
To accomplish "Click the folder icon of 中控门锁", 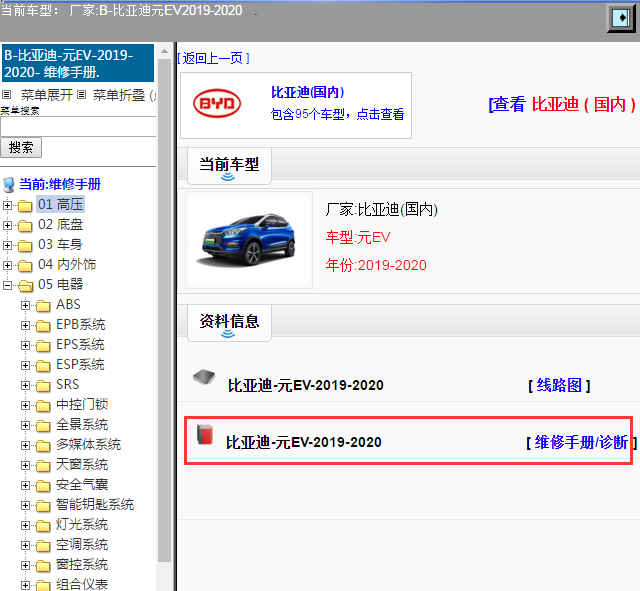I will [x=43, y=406].
